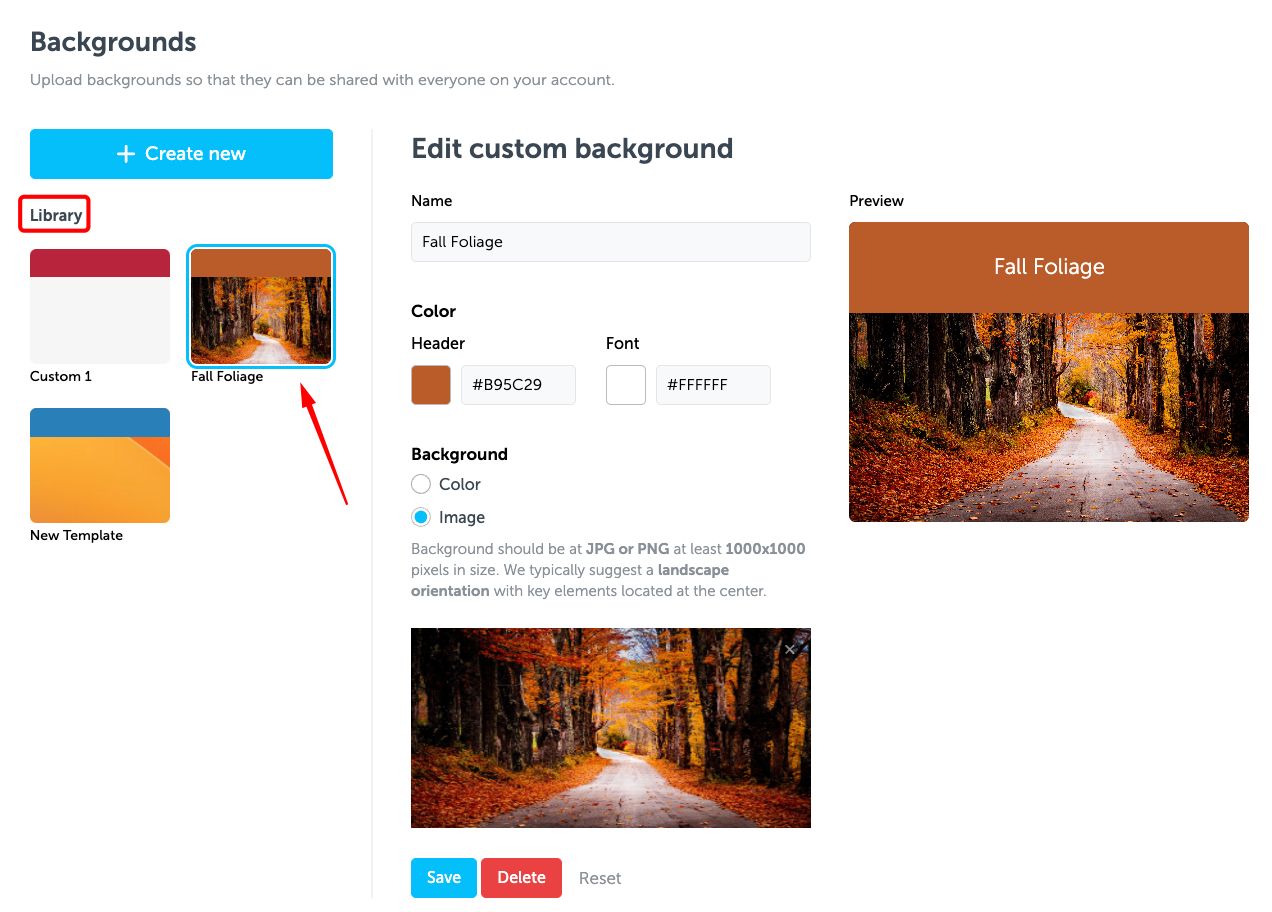Viewport: 1272px width, 912px height.
Task: Click the Name input field
Action: pyautogui.click(x=610, y=241)
